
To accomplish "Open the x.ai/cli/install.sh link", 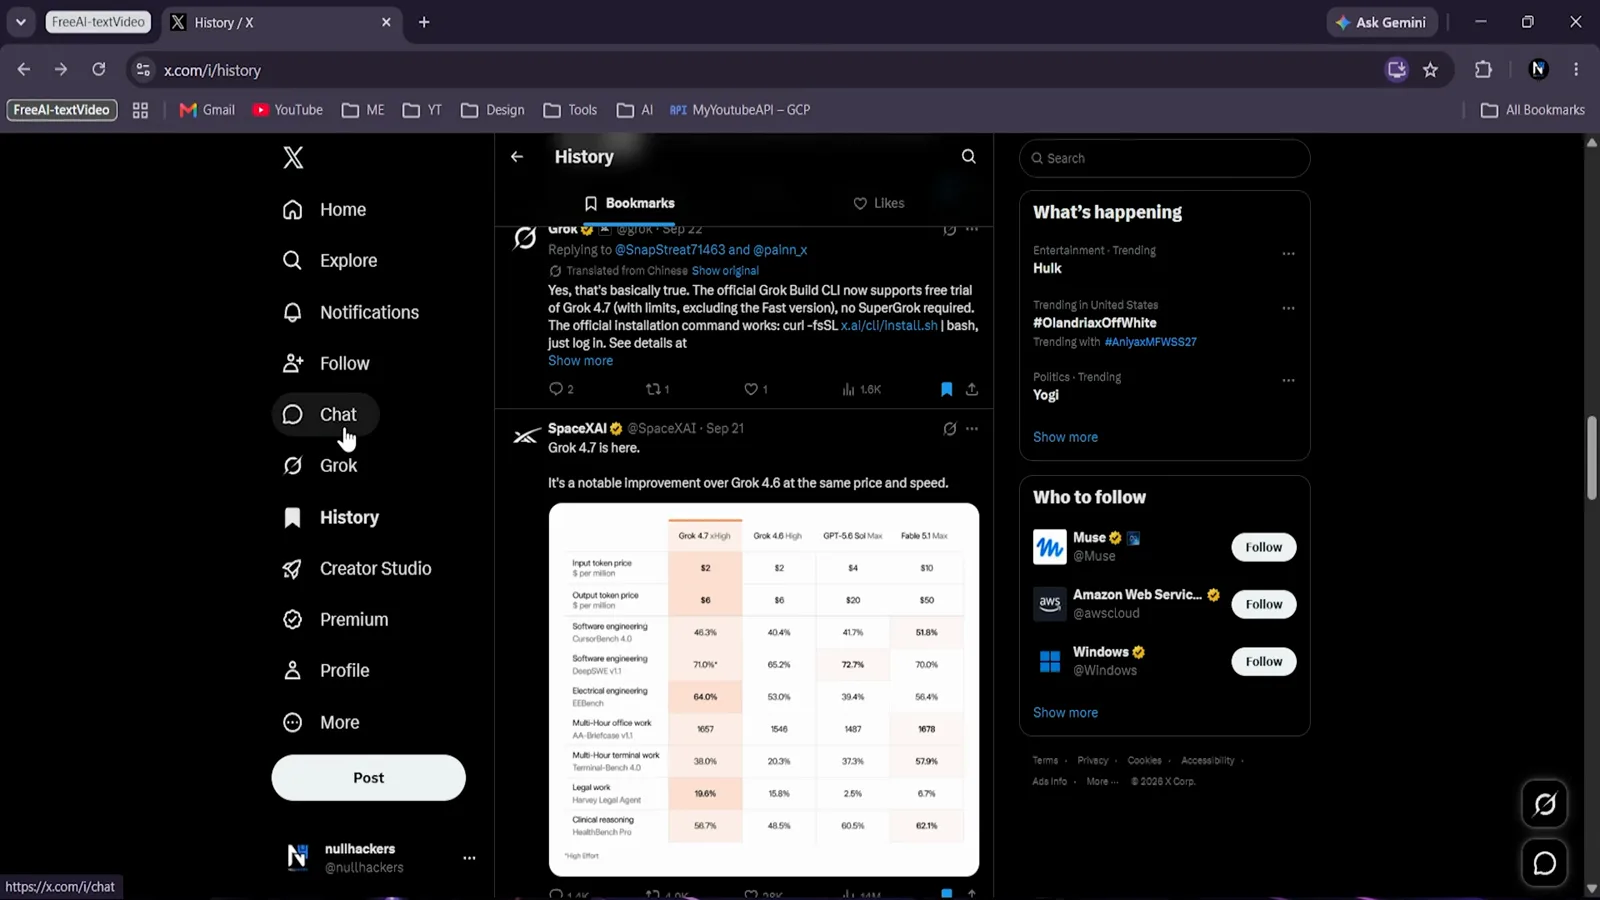I will 889,326.
